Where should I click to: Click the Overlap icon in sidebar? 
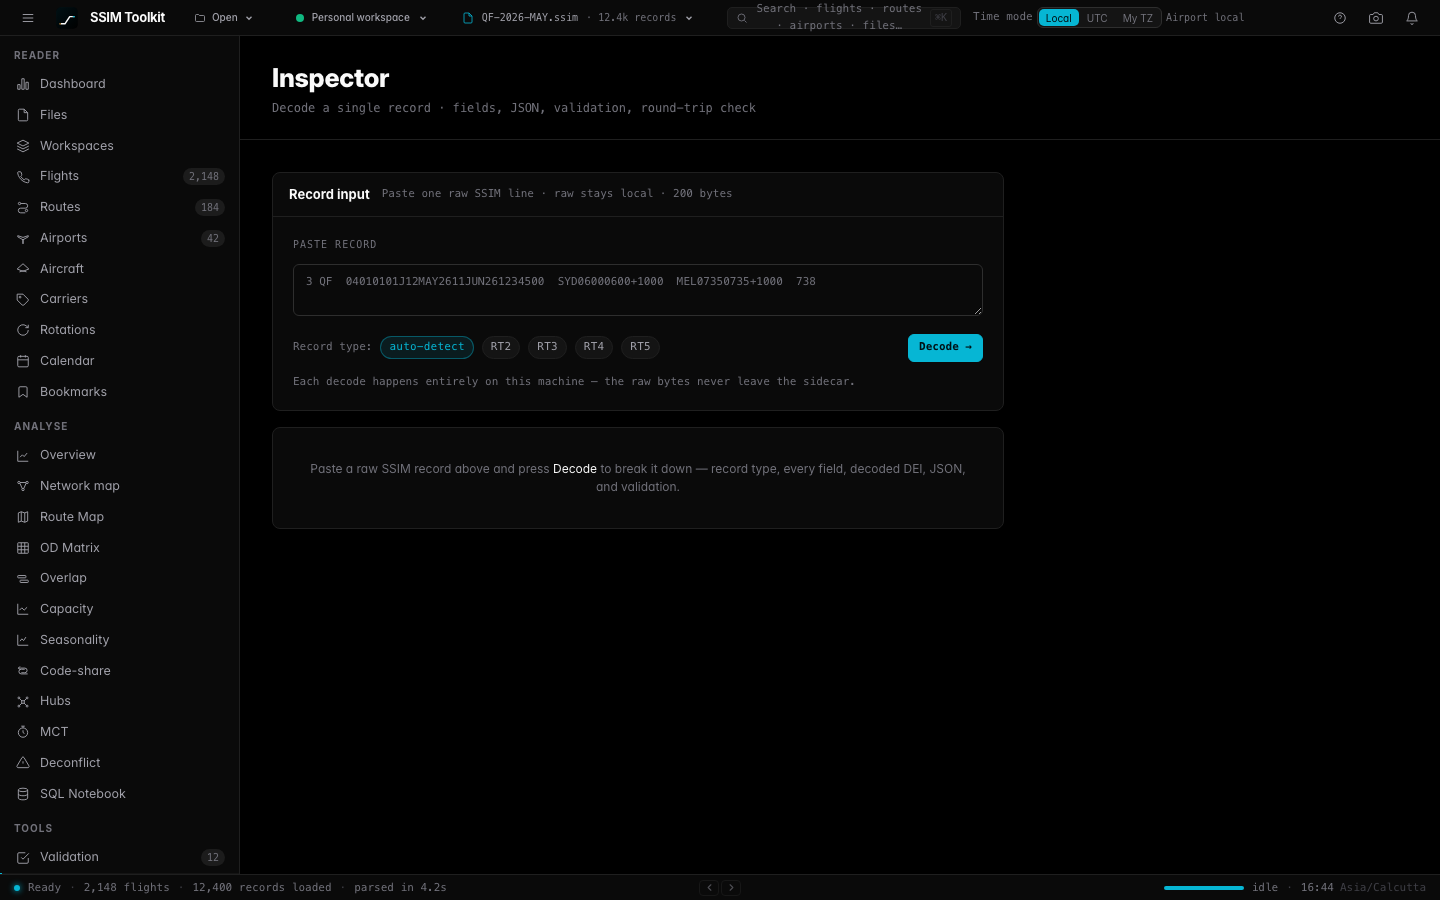23,578
